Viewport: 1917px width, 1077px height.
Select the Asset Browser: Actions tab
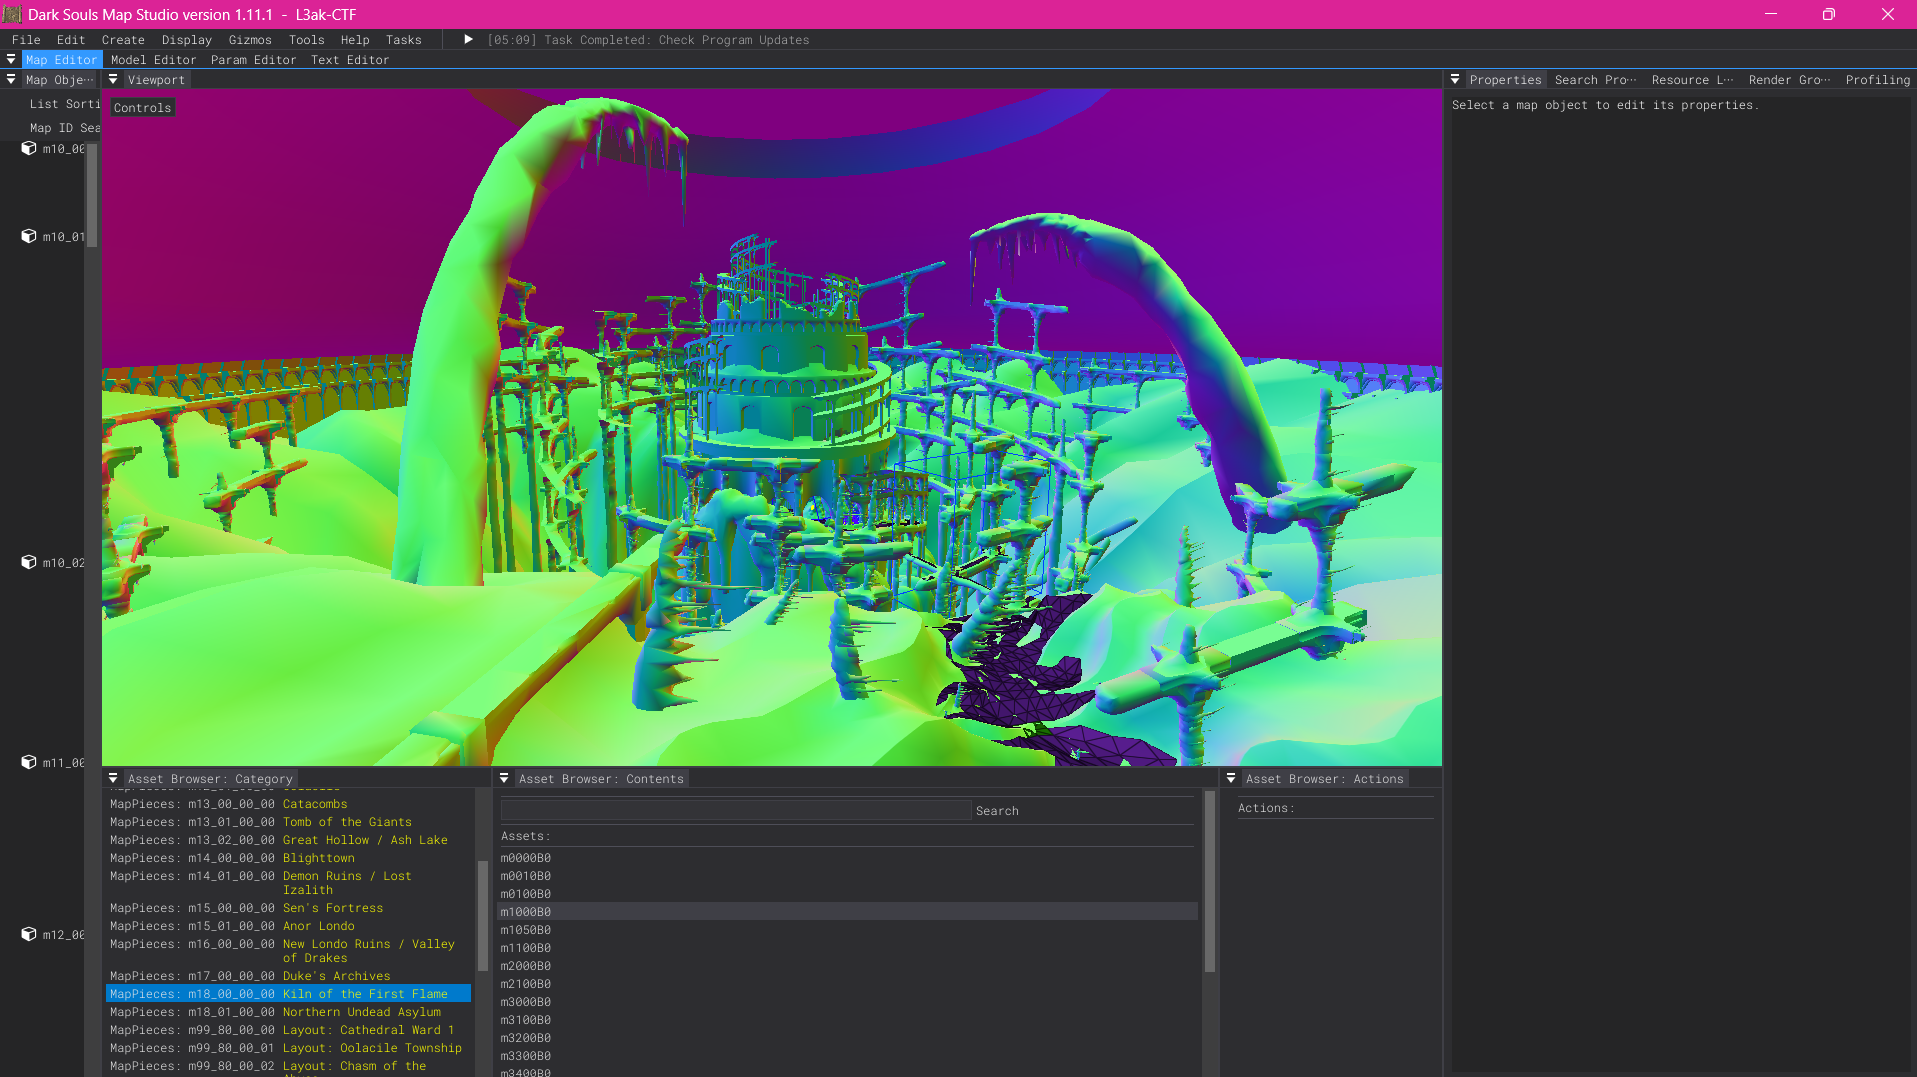coord(1325,779)
